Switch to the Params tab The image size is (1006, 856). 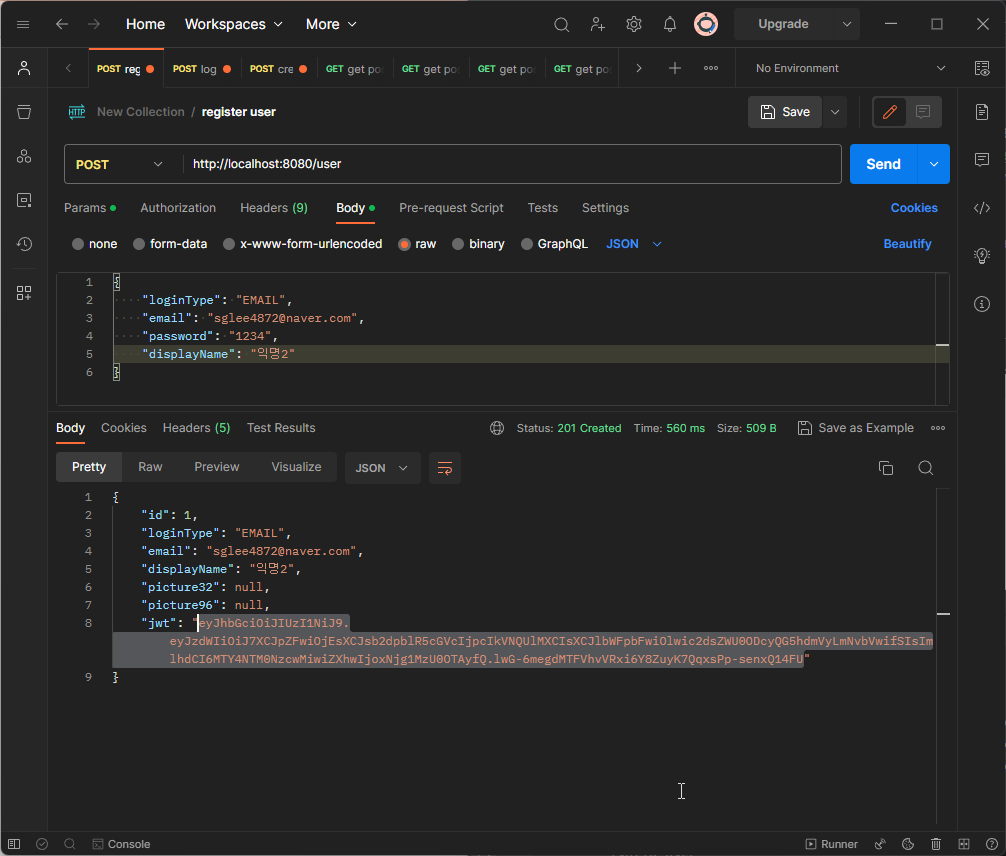90,208
